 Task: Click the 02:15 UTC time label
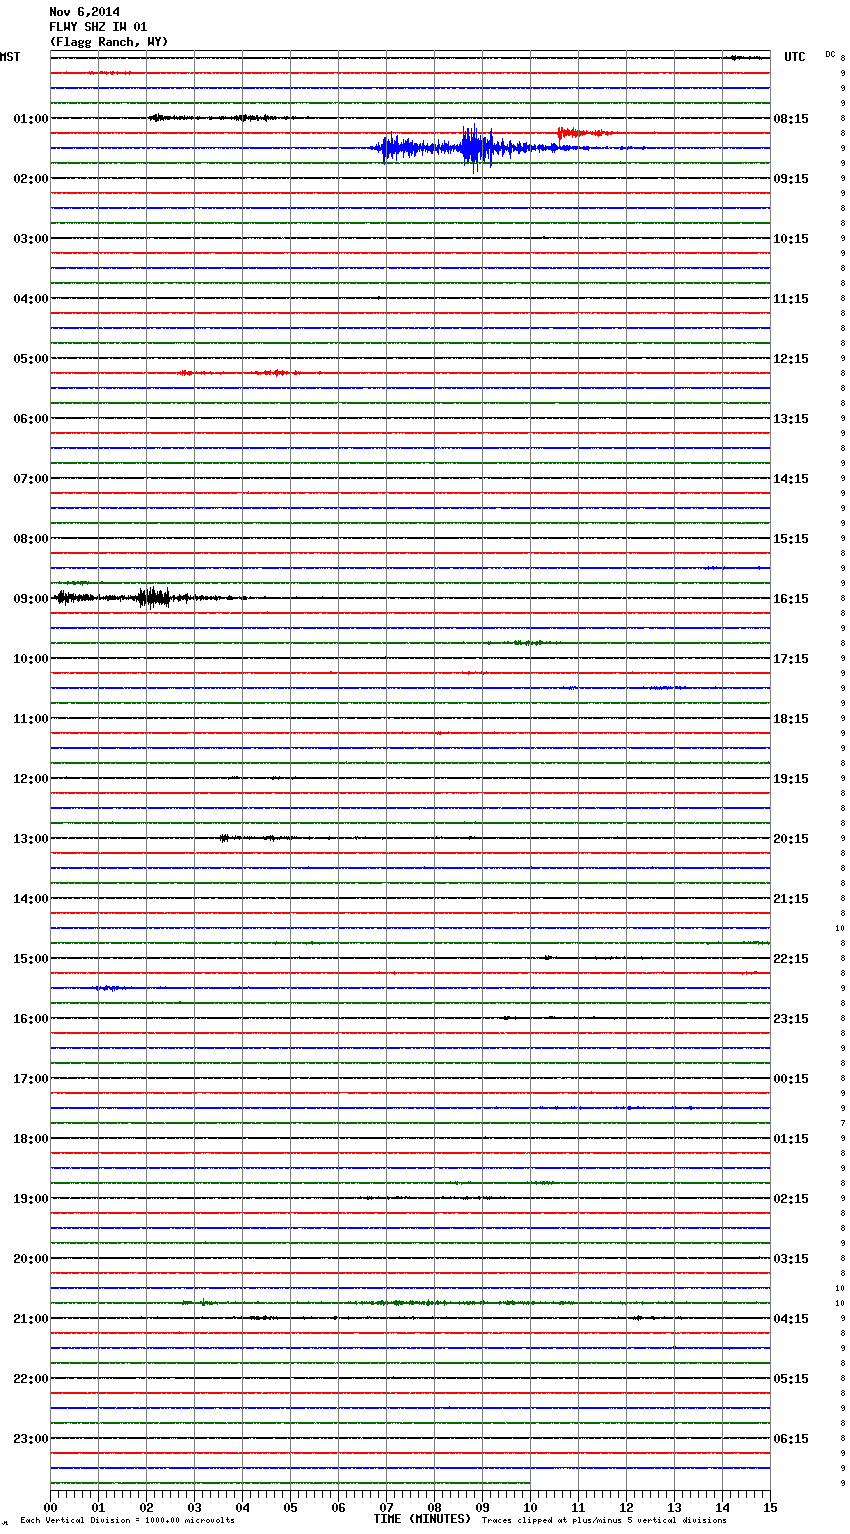pyautogui.click(x=791, y=1199)
